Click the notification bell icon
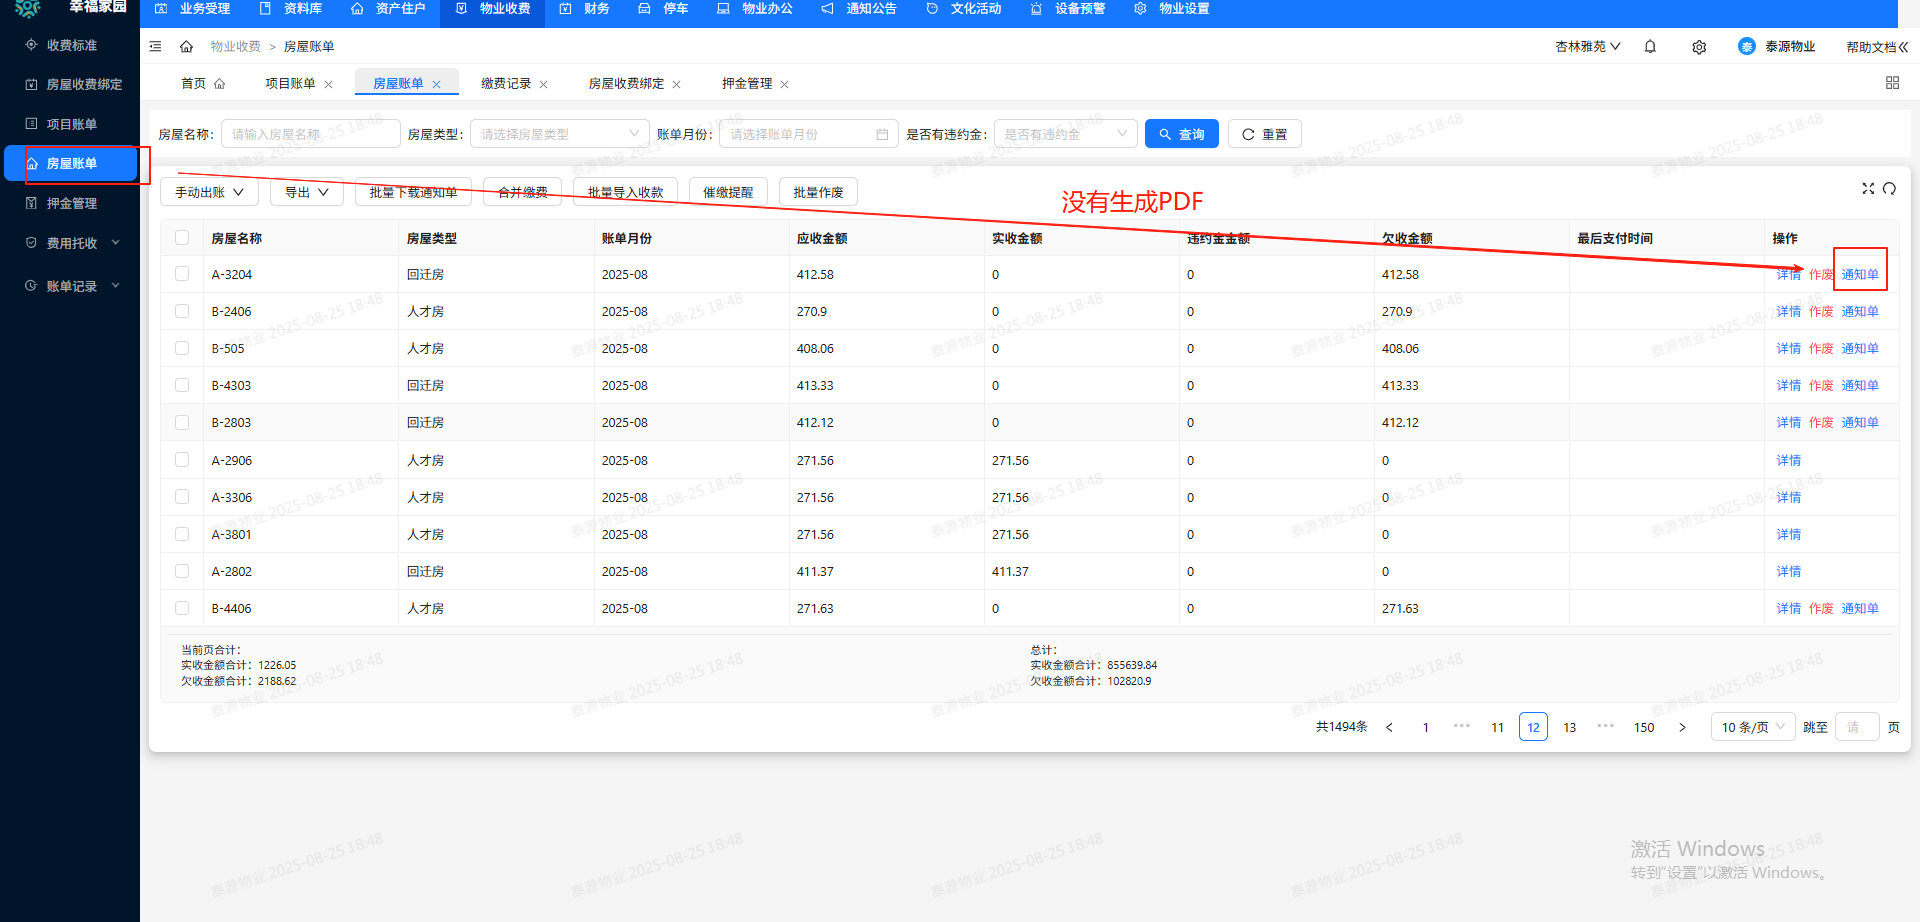 (1650, 47)
